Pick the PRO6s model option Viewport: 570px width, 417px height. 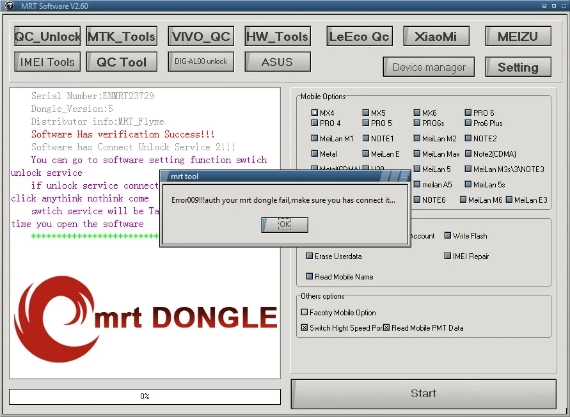(417, 123)
